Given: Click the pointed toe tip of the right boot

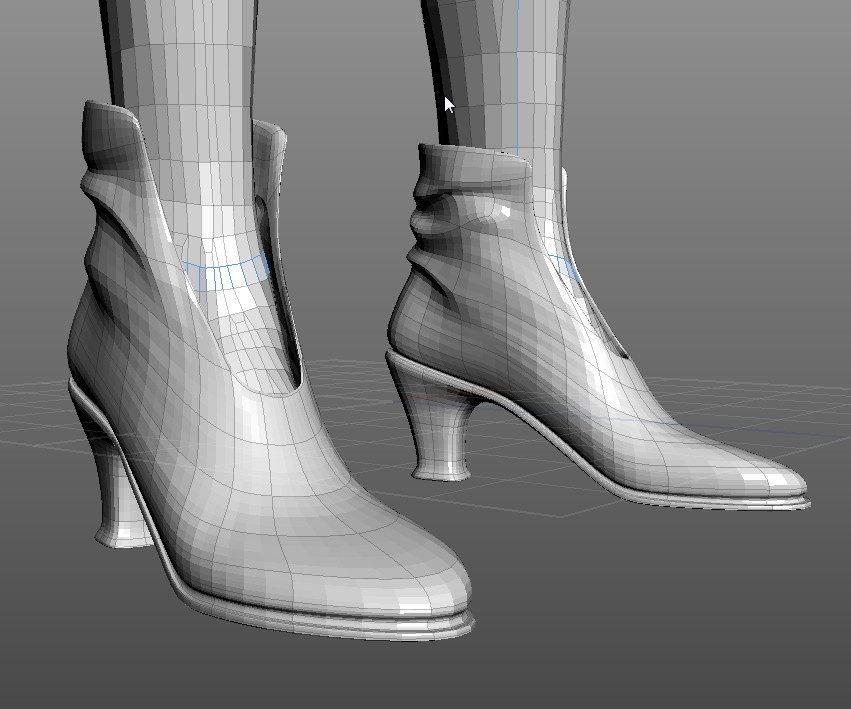Looking at the screenshot, I should coord(790,484).
